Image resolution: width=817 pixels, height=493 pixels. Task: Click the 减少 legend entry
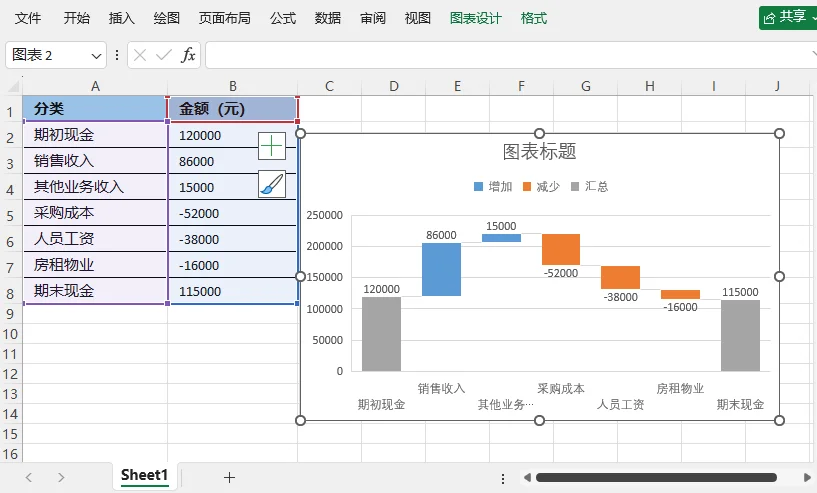click(x=541, y=187)
